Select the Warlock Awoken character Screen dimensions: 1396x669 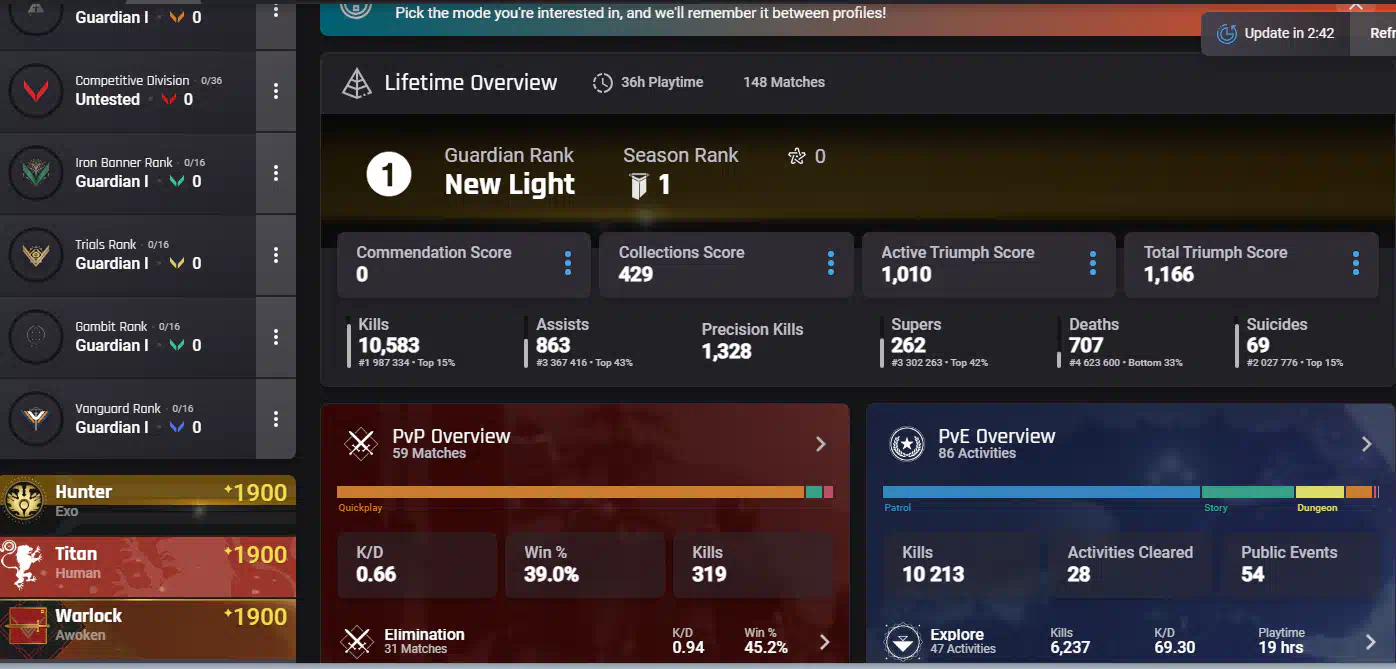pyautogui.click(x=148, y=625)
